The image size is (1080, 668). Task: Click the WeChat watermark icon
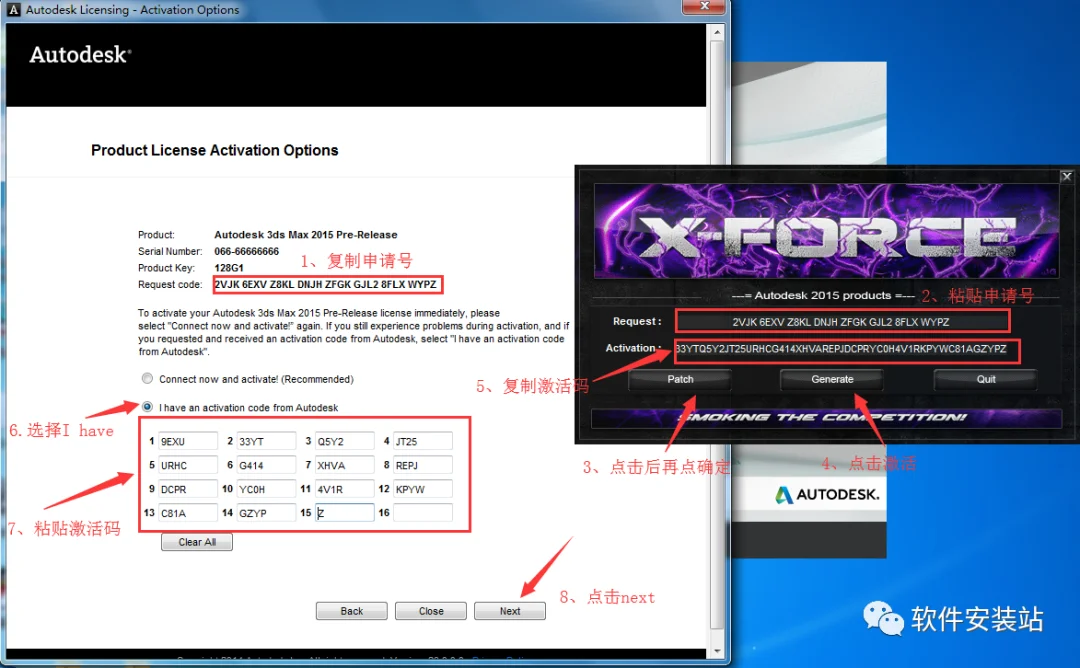[883, 618]
